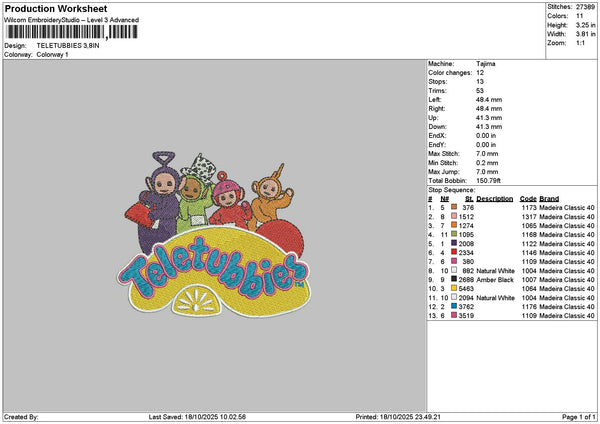Screen dimensions: 600x424
Task: Click the 'Left:' measurement row
Action: pos(465,100)
